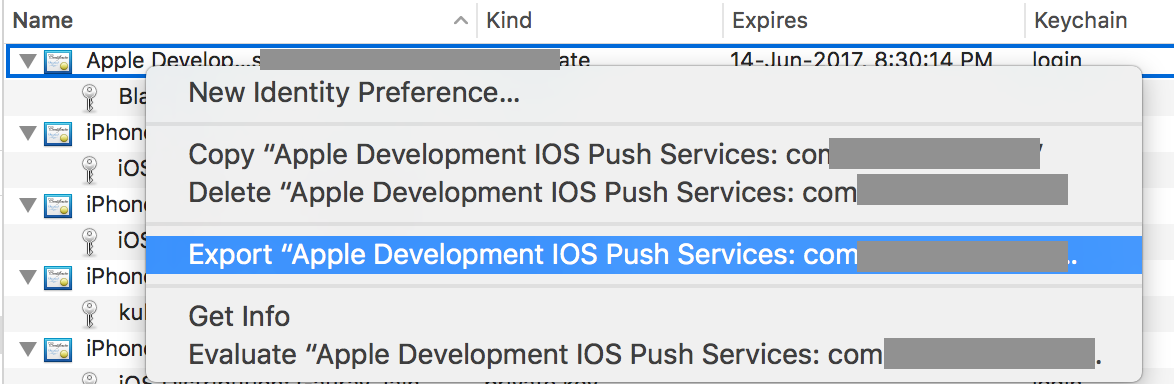Viewport: 1174px width, 384px height.
Task: Collapse the certificate containing the kul key
Action: (x=28, y=277)
